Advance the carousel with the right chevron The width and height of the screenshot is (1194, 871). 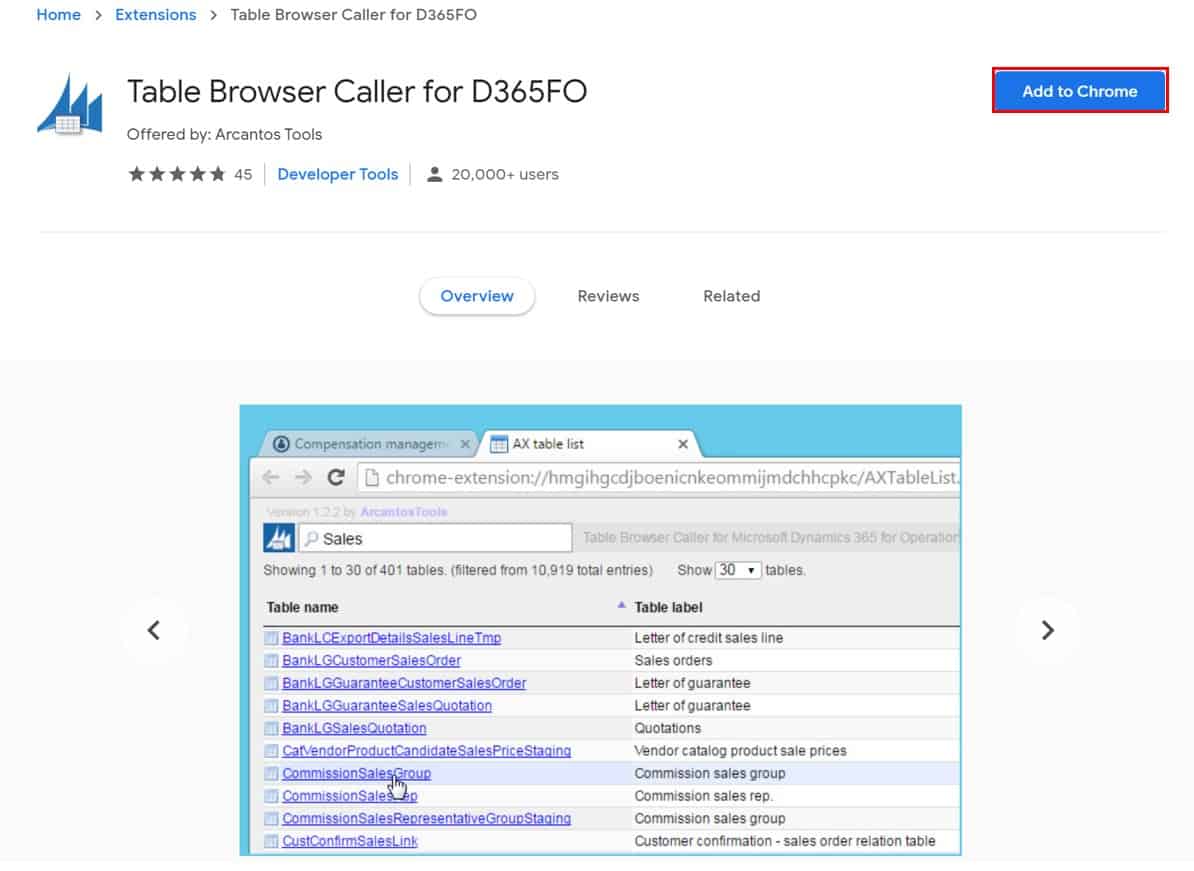1048,630
